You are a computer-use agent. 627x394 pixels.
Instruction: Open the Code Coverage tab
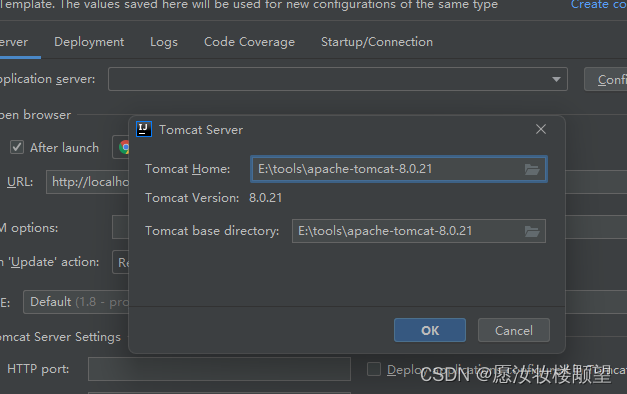(x=250, y=42)
